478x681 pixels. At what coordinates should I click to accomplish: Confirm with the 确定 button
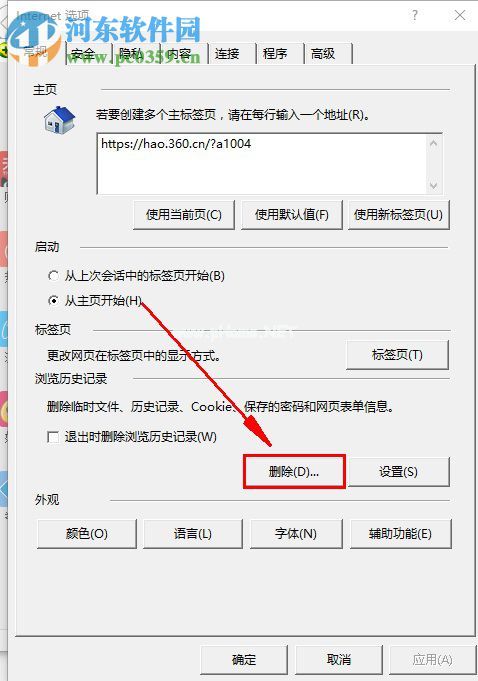[x=244, y=660]
